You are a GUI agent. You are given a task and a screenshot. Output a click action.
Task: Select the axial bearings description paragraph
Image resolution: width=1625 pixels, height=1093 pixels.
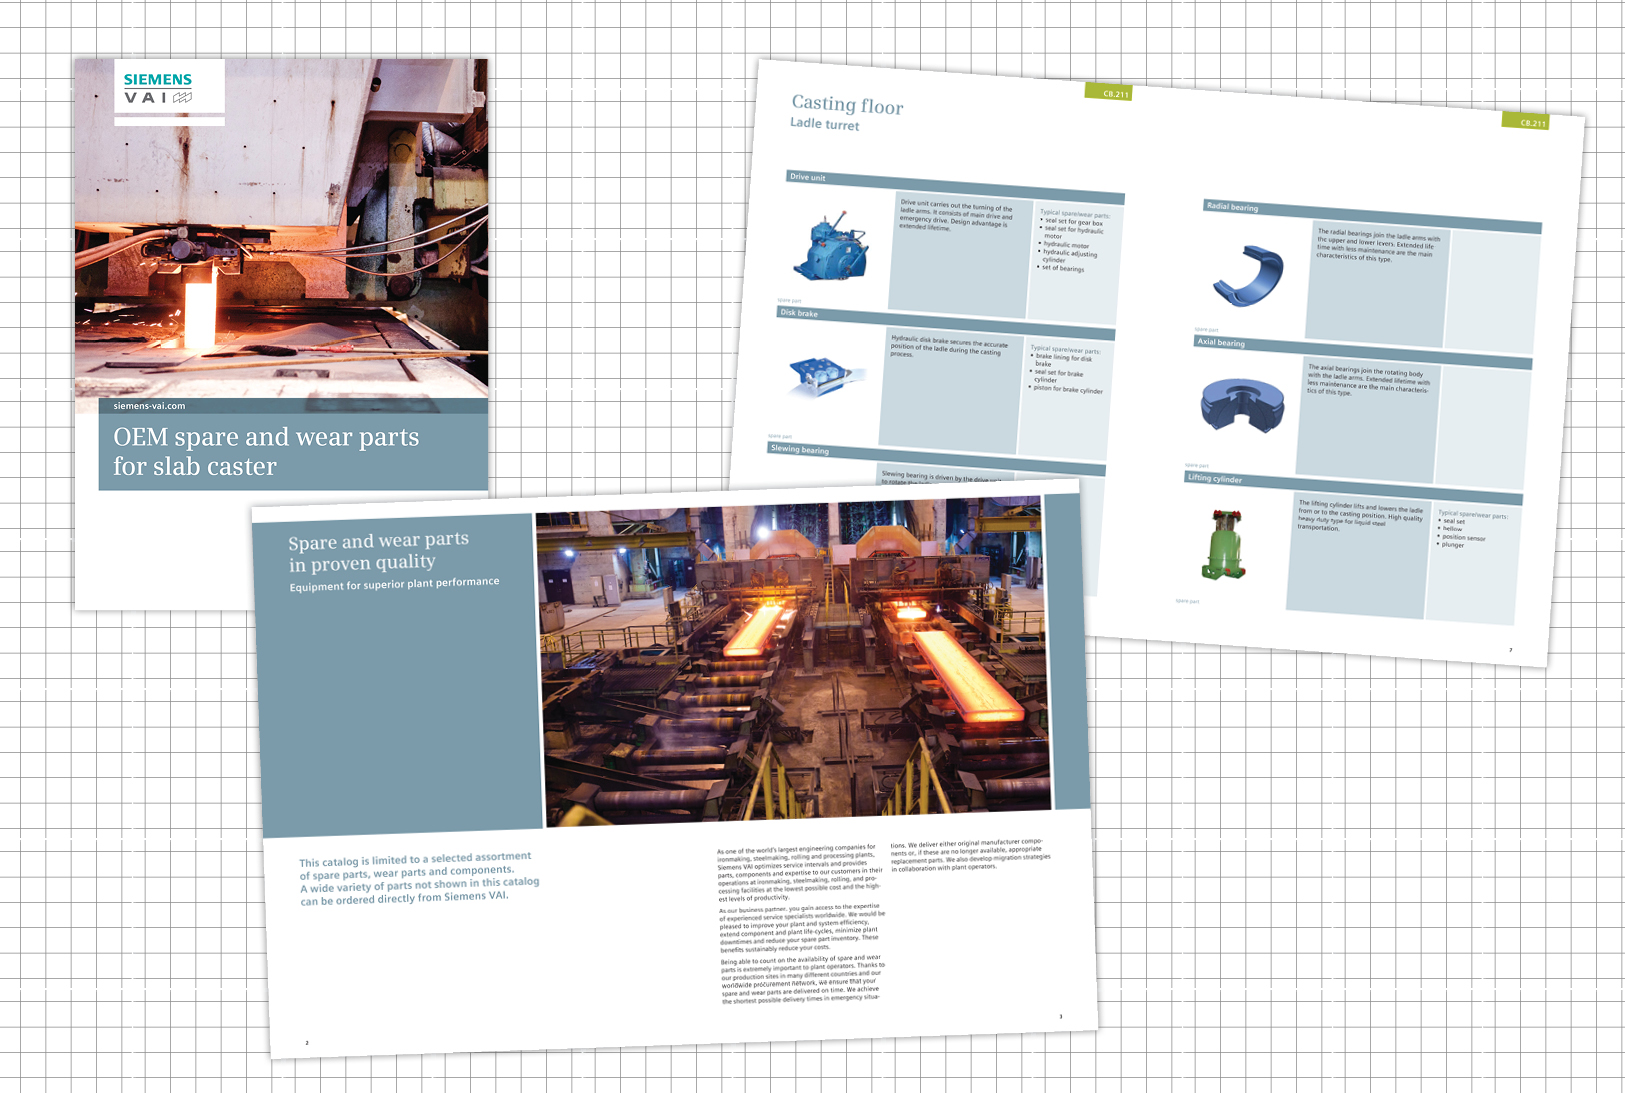[1368, 381]
